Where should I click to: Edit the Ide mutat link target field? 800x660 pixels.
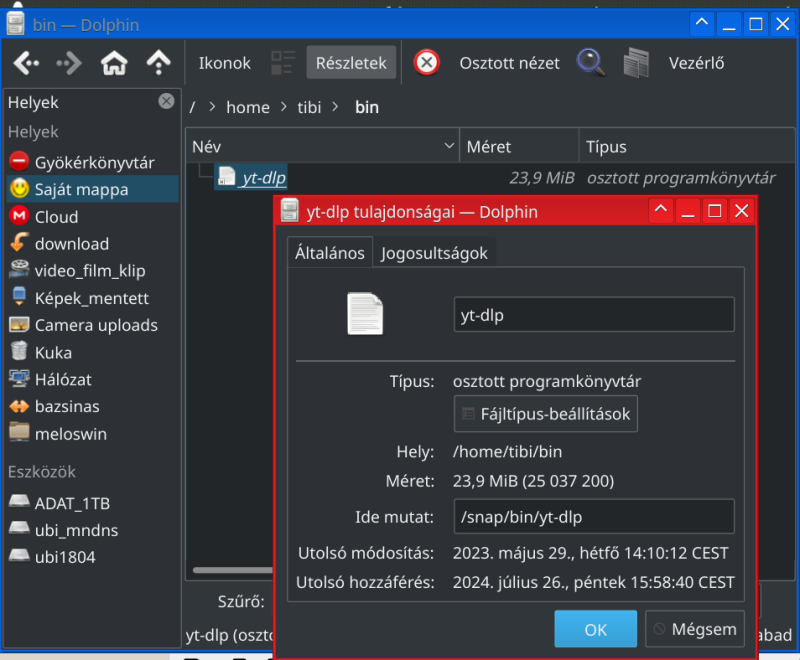(x=594, y=517)
